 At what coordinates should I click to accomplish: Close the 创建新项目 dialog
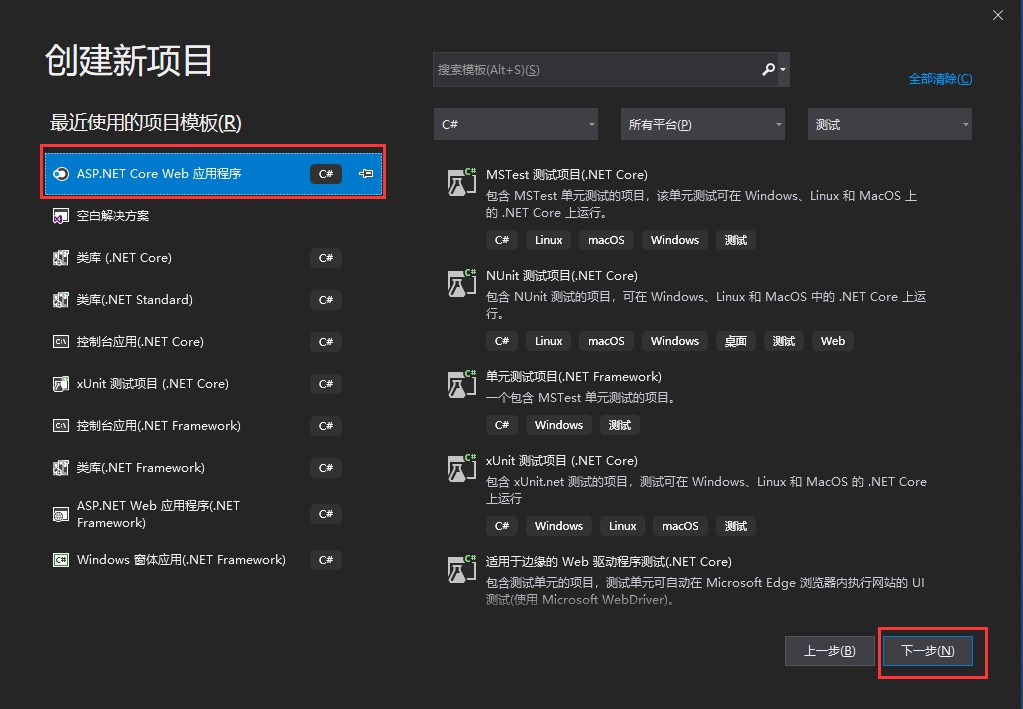click(x=998, y=15)
